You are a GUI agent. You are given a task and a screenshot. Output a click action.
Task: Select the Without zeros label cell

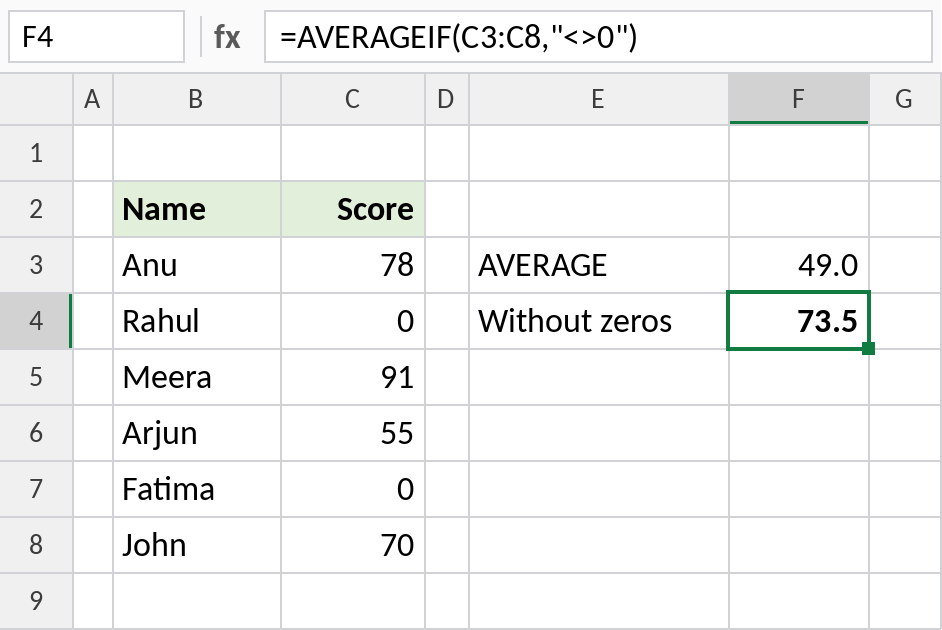coord(598,321)
